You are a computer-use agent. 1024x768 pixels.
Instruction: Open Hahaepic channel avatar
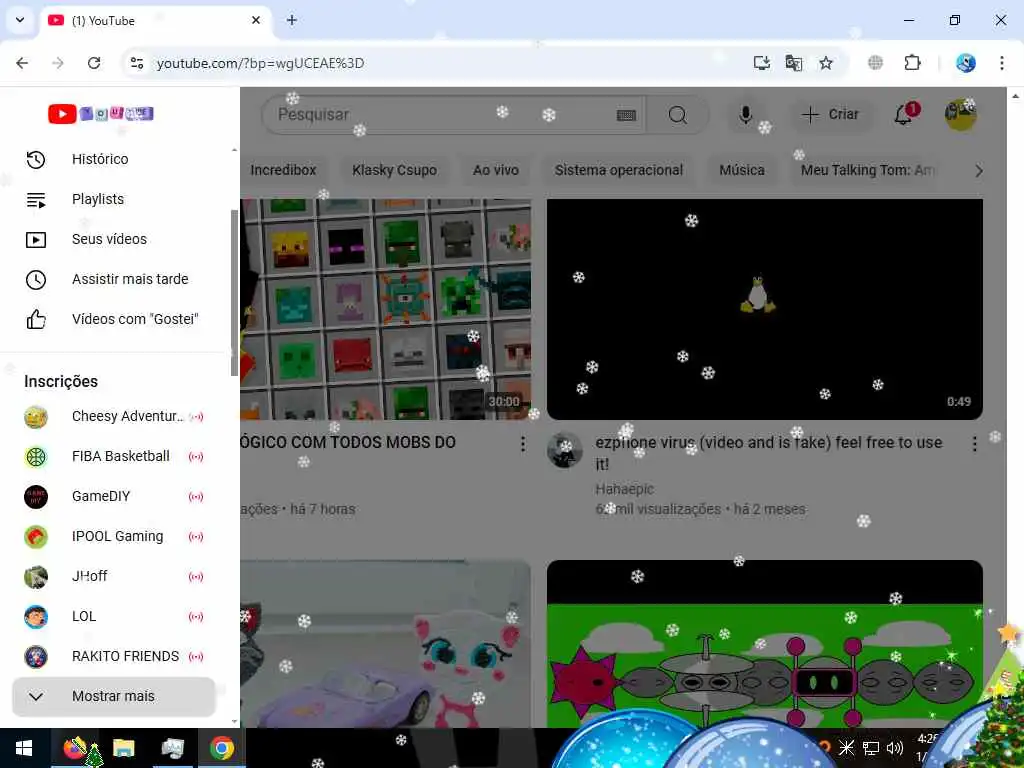[x=564, y=449]
